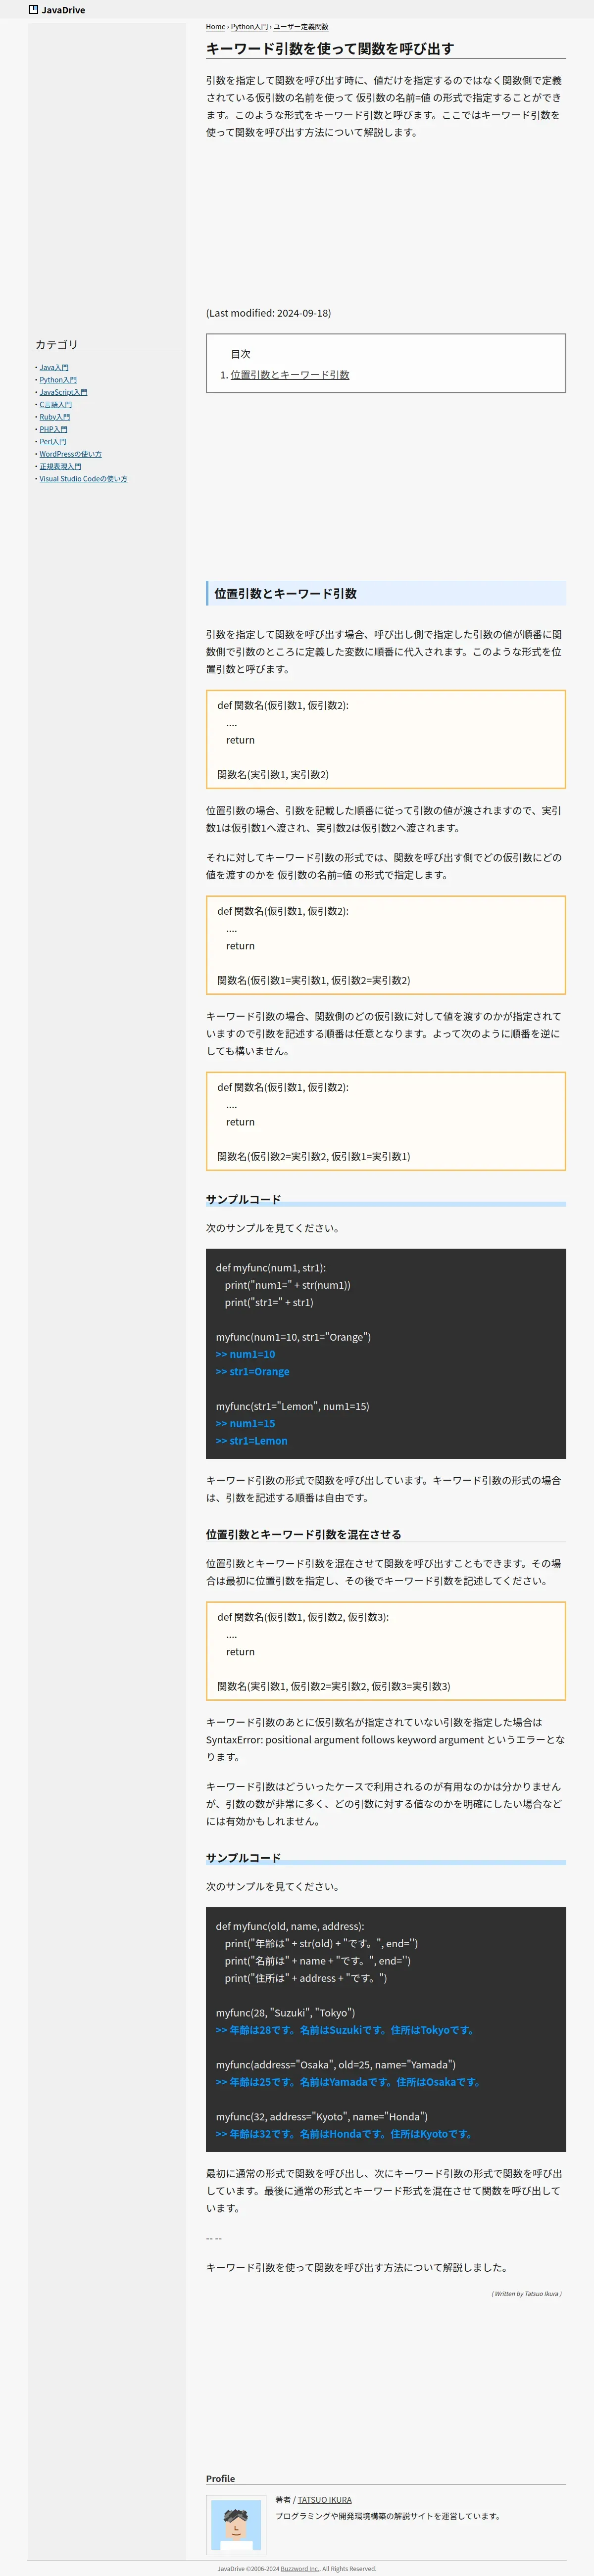Jump to 位置引数とキーワード引数 in table of contents
The image size is (594, 2576).
point(290,375)
